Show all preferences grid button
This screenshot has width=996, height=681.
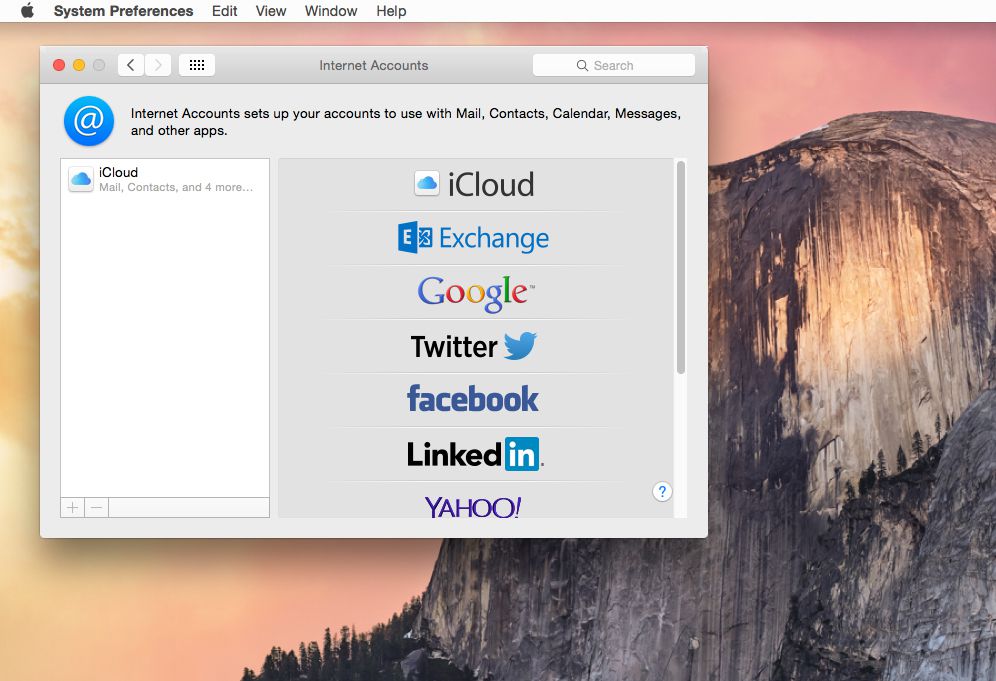[197, 65]
